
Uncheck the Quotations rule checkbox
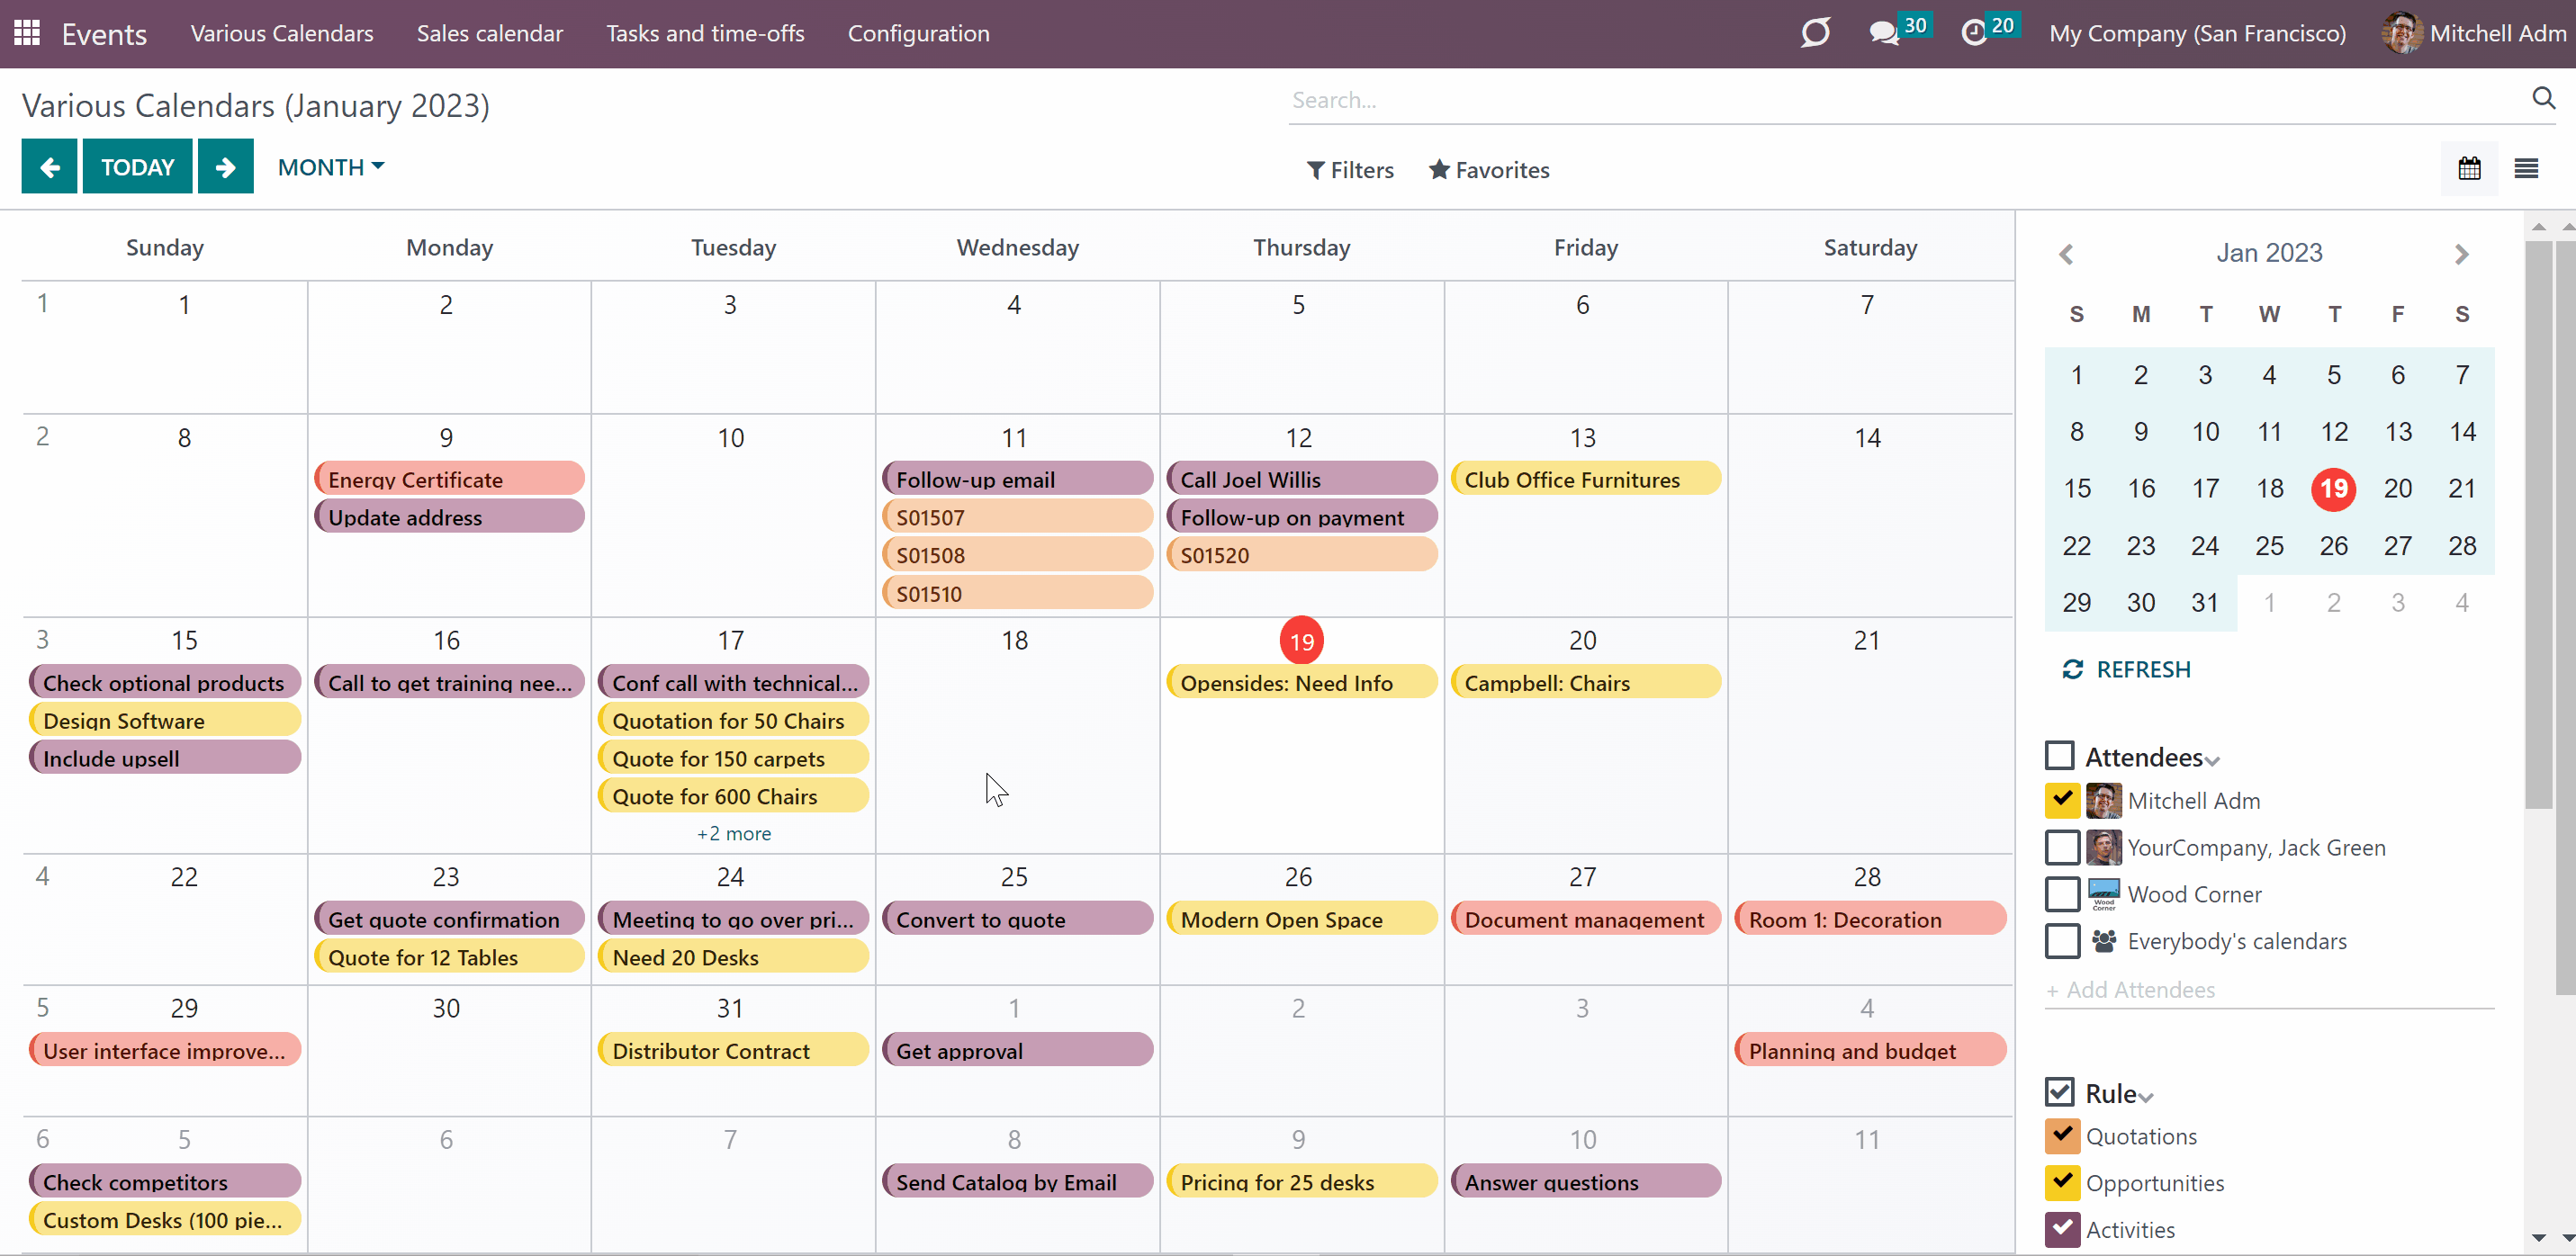[x=2062, y=1136]
